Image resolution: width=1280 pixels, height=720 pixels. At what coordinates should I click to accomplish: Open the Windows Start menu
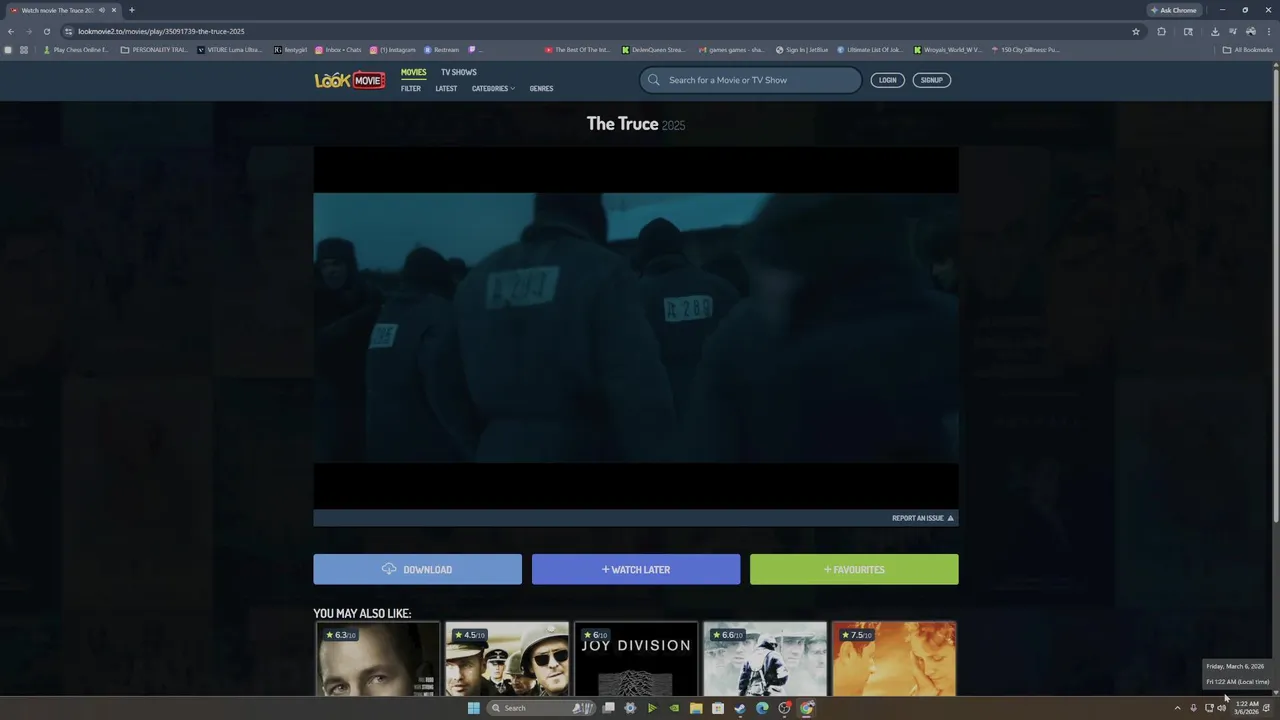click(x=473, y=708)
